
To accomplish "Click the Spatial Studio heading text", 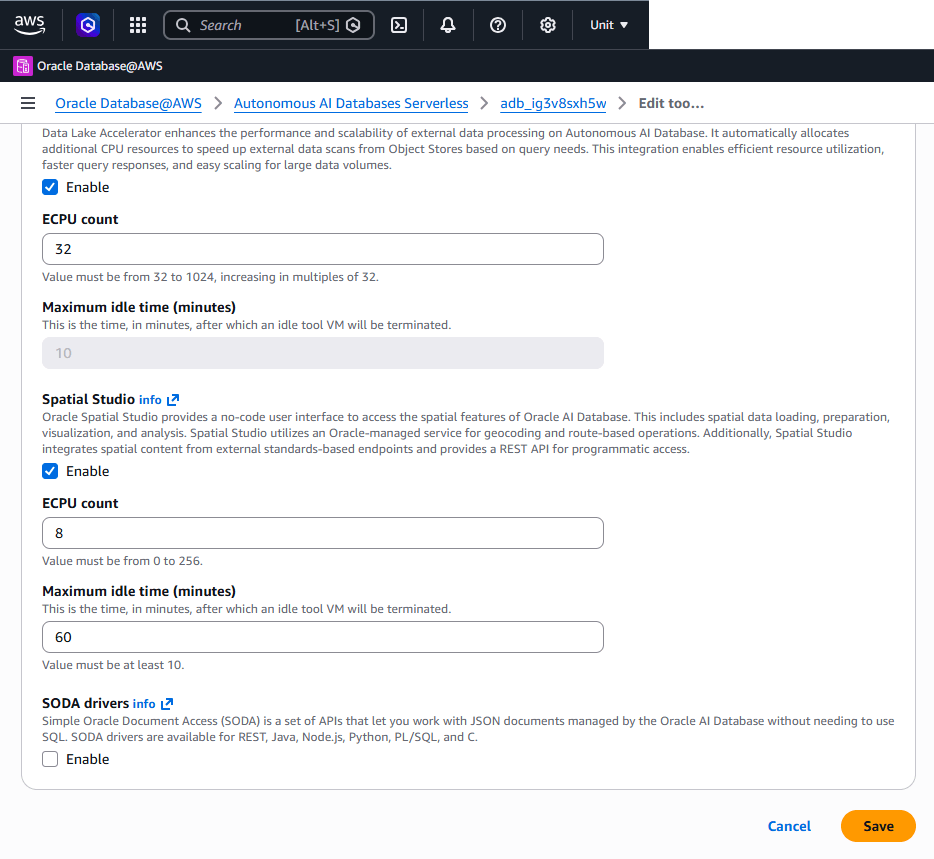I will pos(89,399).
